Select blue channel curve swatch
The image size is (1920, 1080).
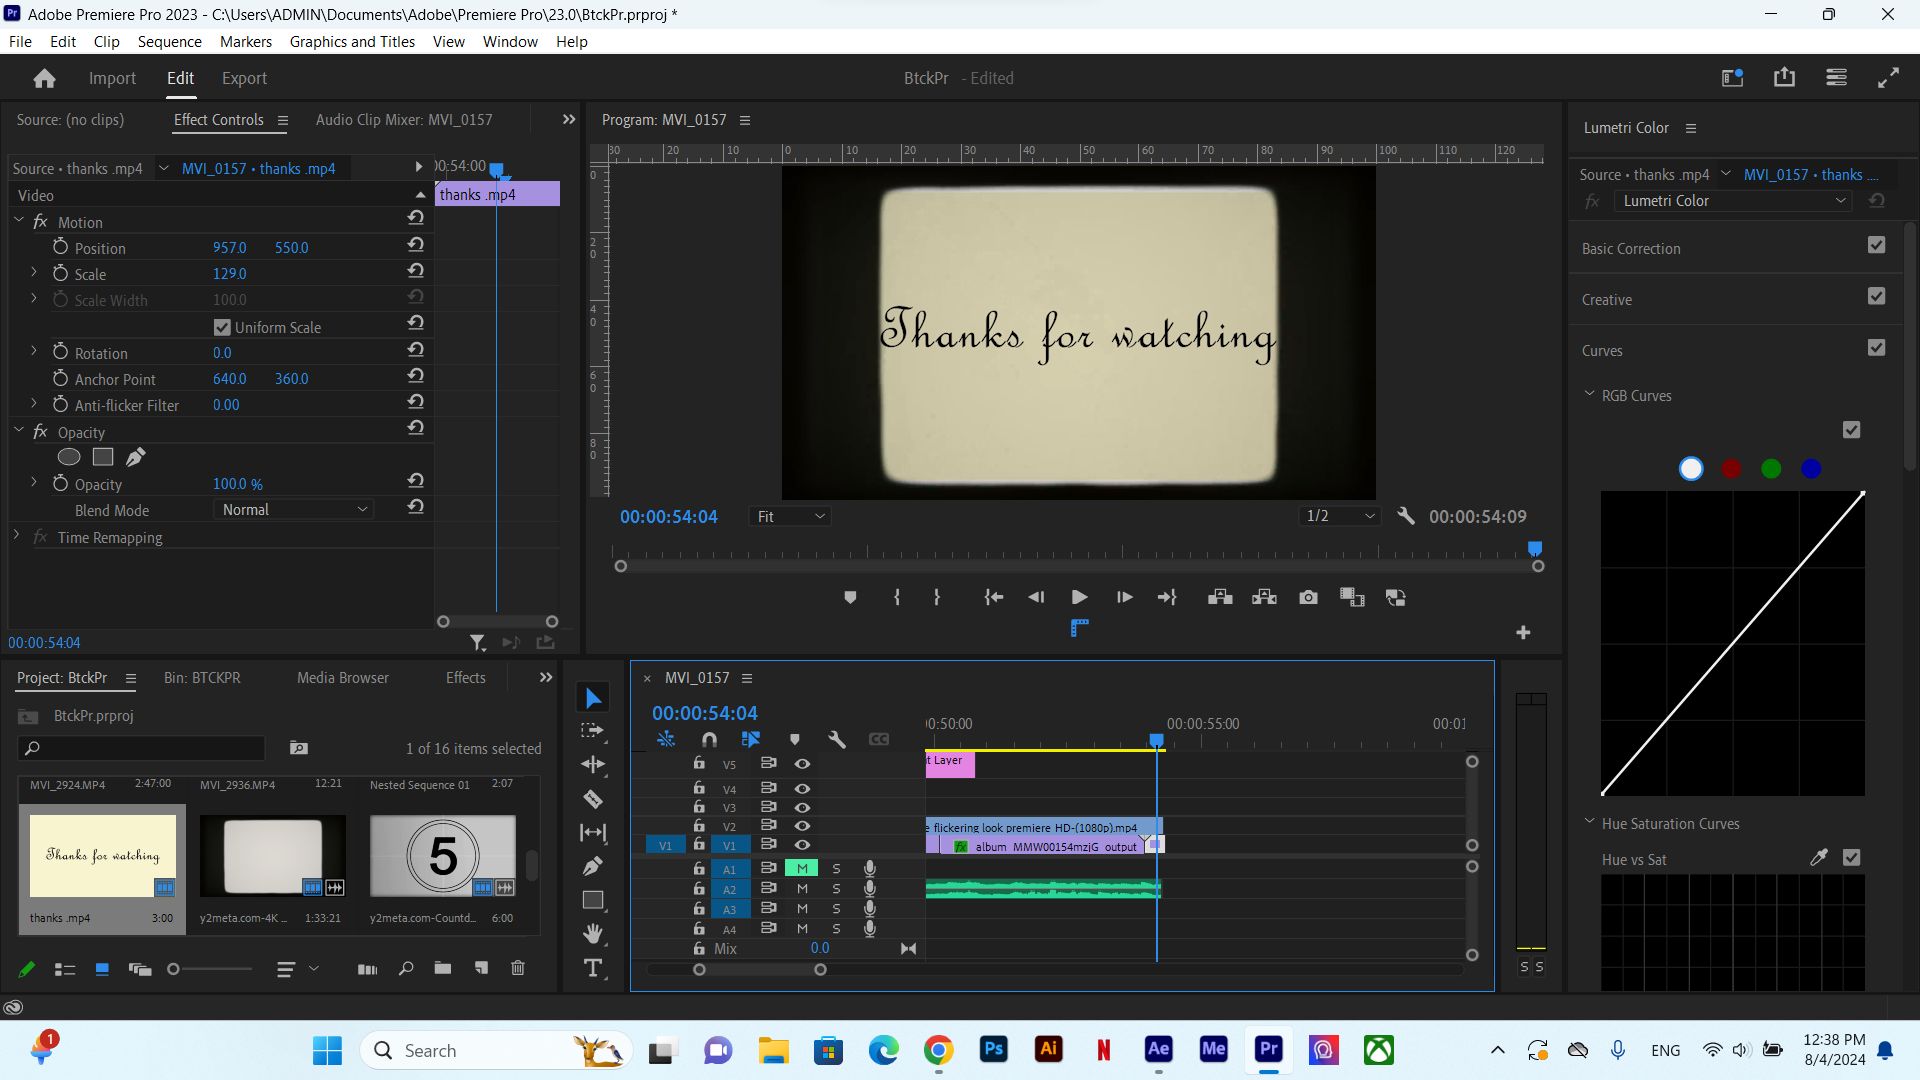(1811, 468)
